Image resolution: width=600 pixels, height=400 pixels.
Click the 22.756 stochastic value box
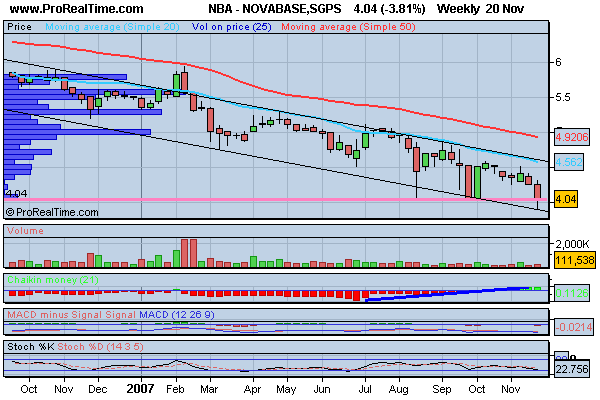pyautogui.click(x=572, y=369)
